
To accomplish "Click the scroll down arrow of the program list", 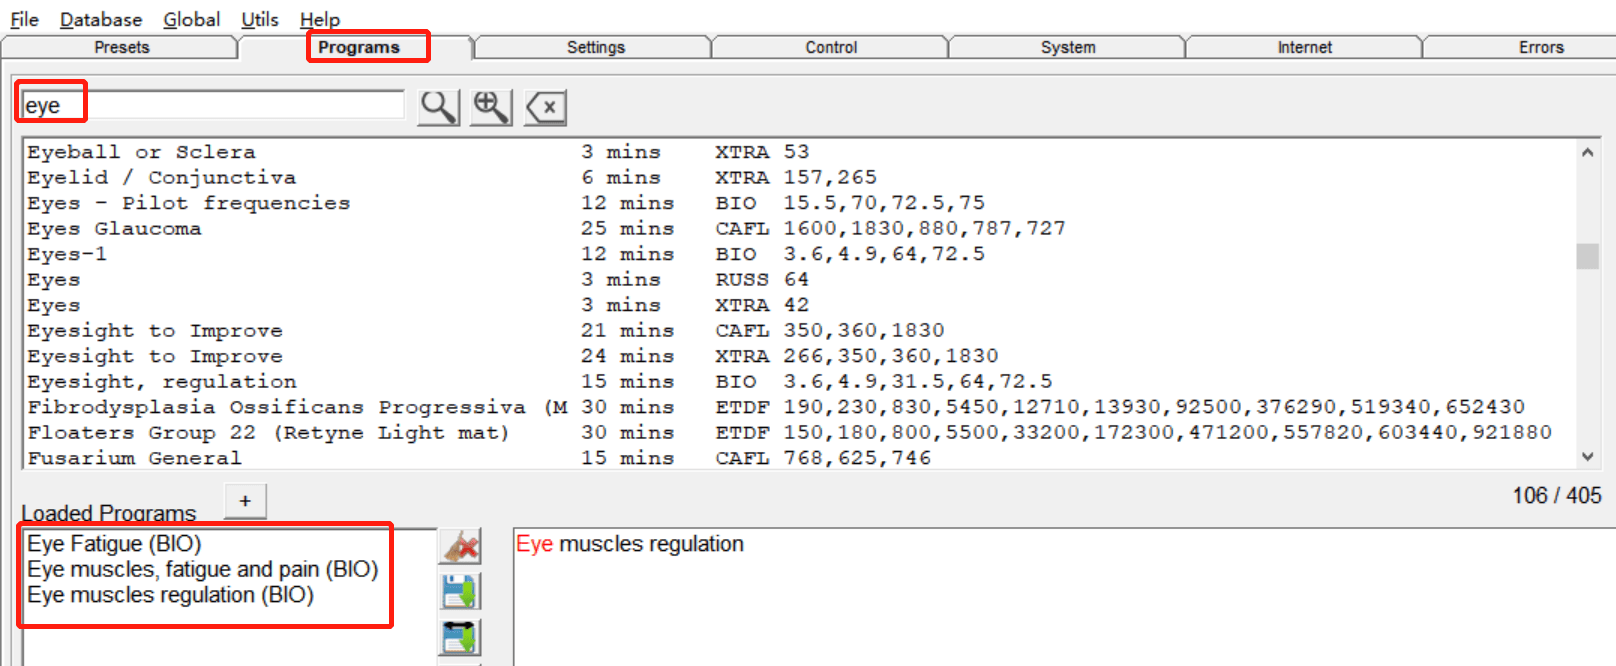I will (x=1587, y=456).
